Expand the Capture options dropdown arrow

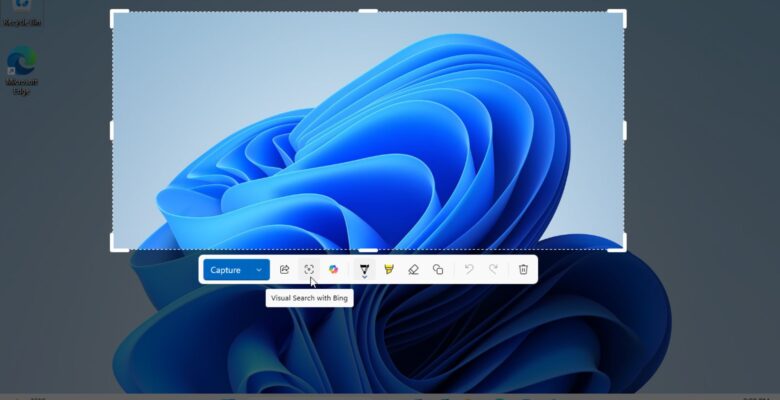point(259,270)
